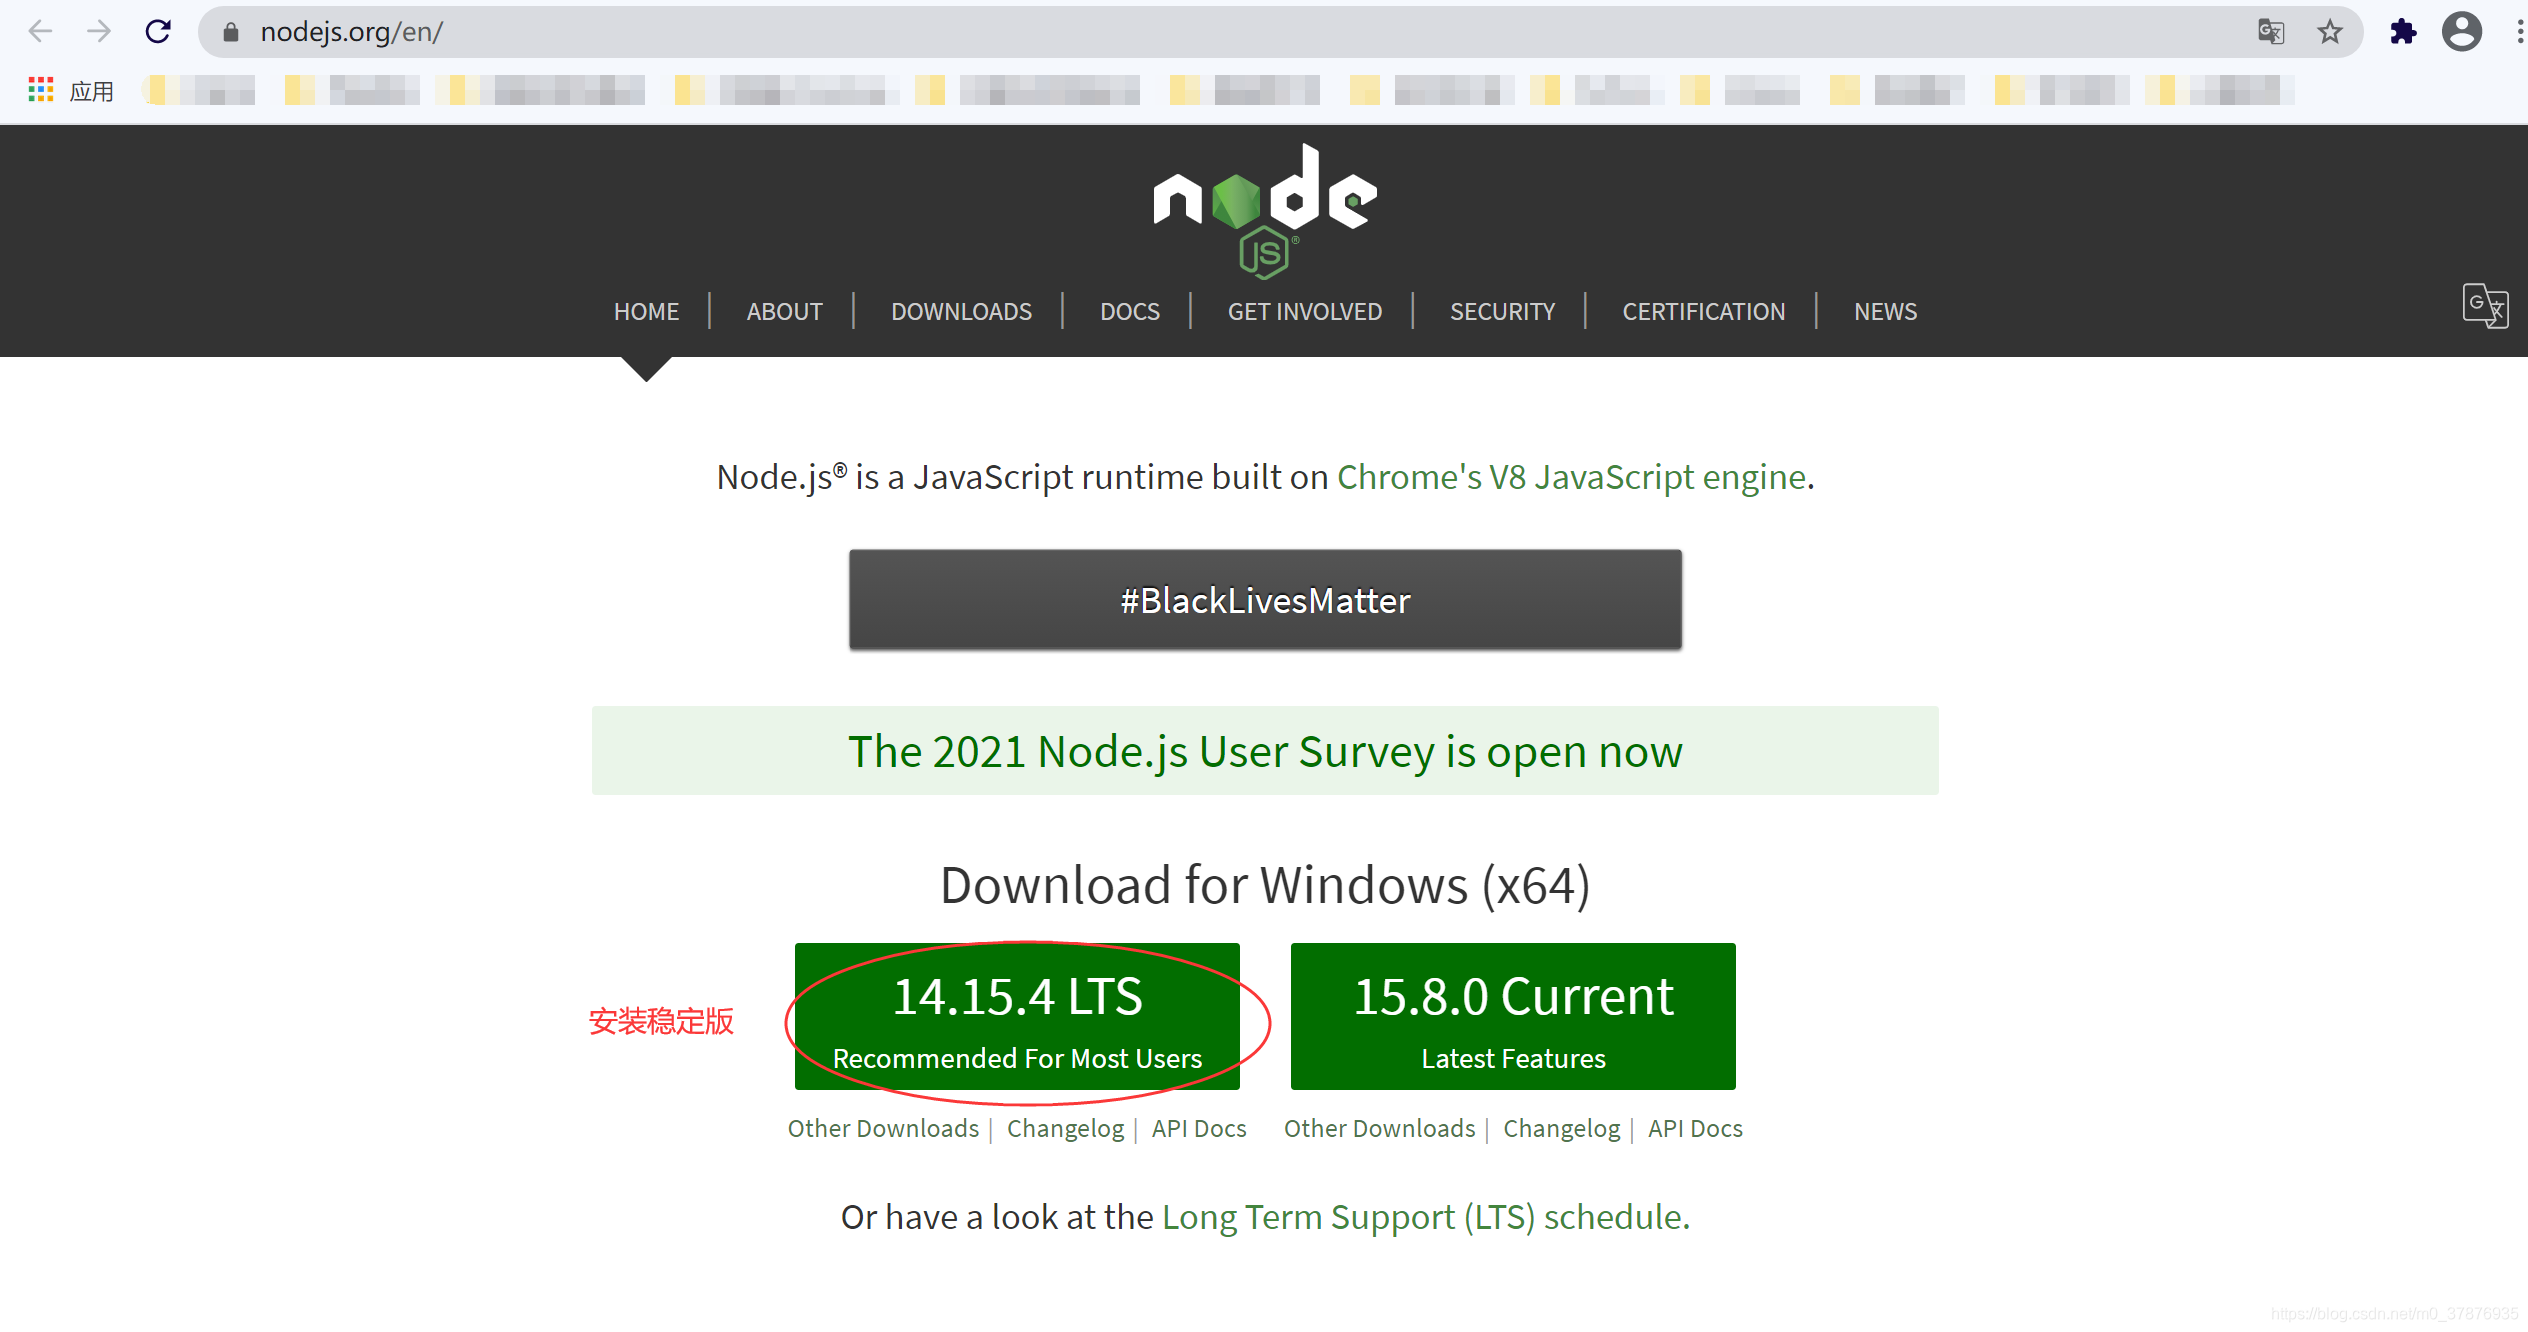Follow Long Term Support (LTS) schedule link

[x=1425, y=1218]
